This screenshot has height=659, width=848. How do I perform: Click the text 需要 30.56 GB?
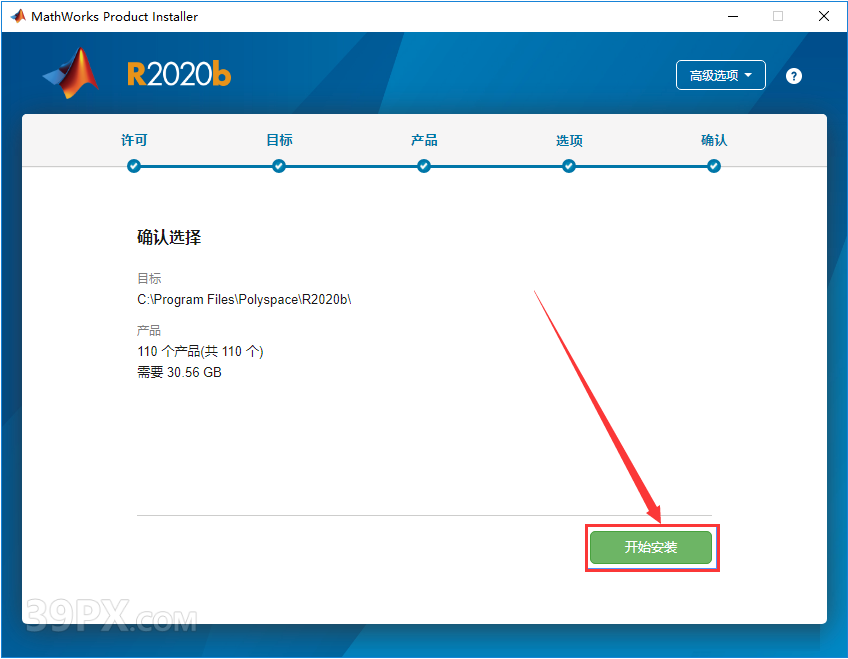179,372
